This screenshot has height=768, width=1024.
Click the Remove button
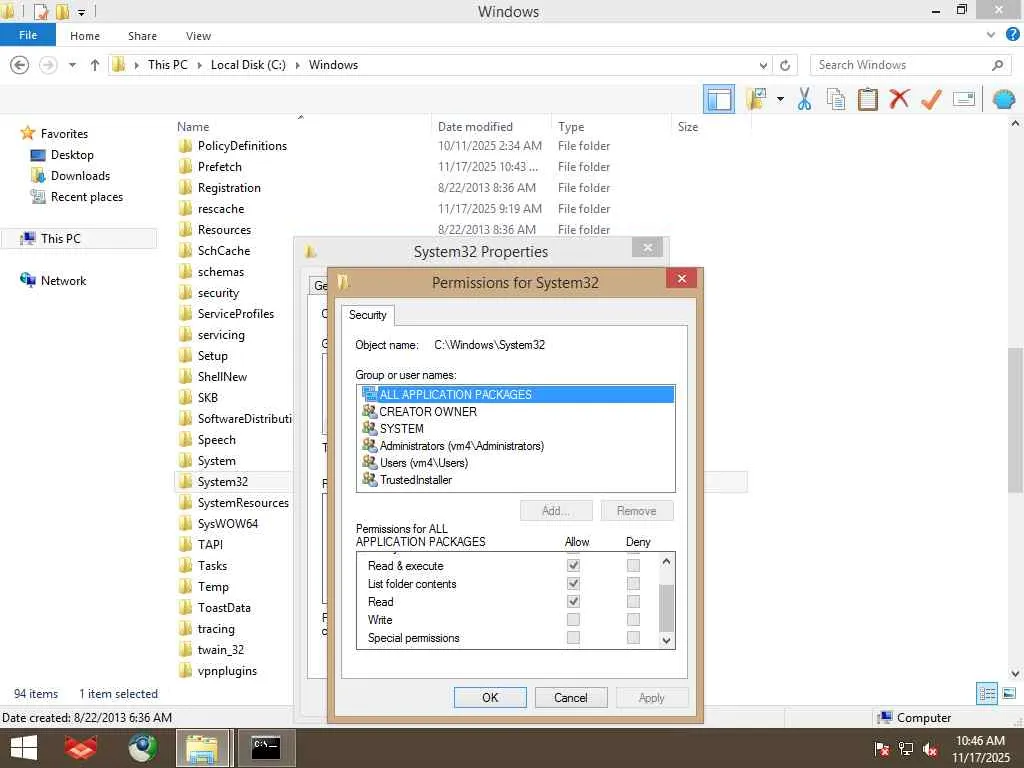click(637, 511)
